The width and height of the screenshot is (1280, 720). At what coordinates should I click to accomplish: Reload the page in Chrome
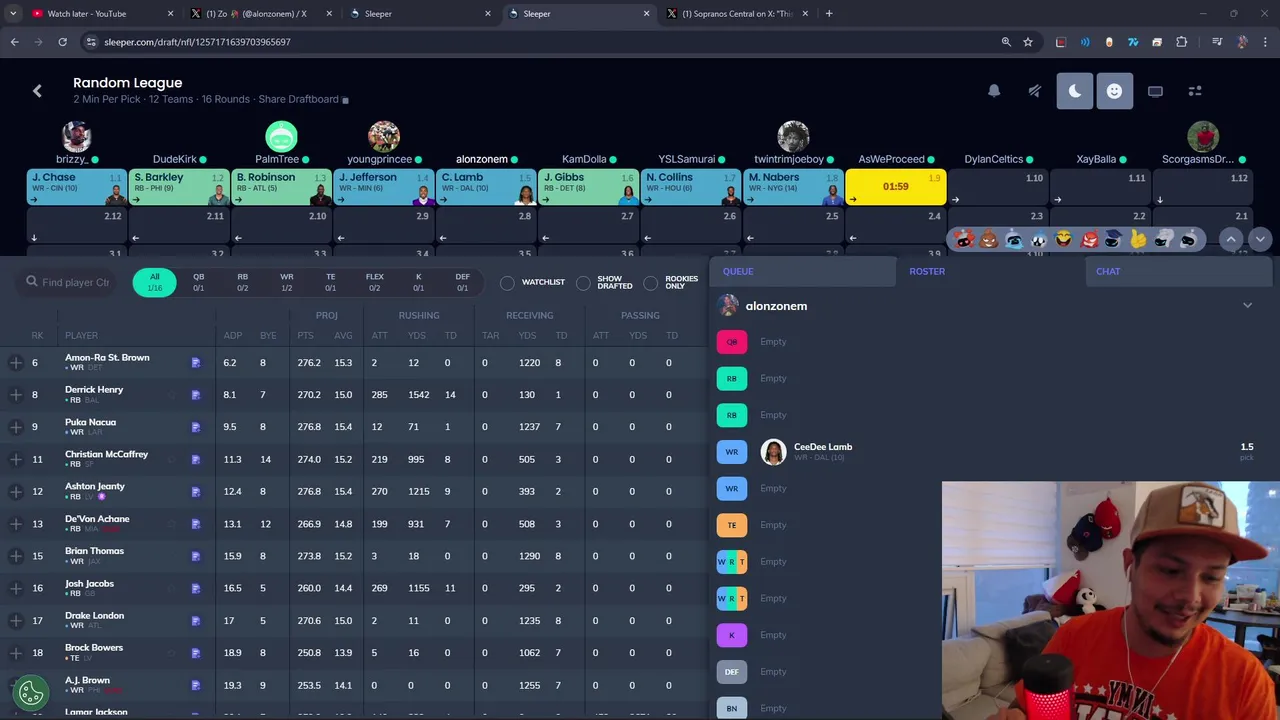click(x=62, y=42)
